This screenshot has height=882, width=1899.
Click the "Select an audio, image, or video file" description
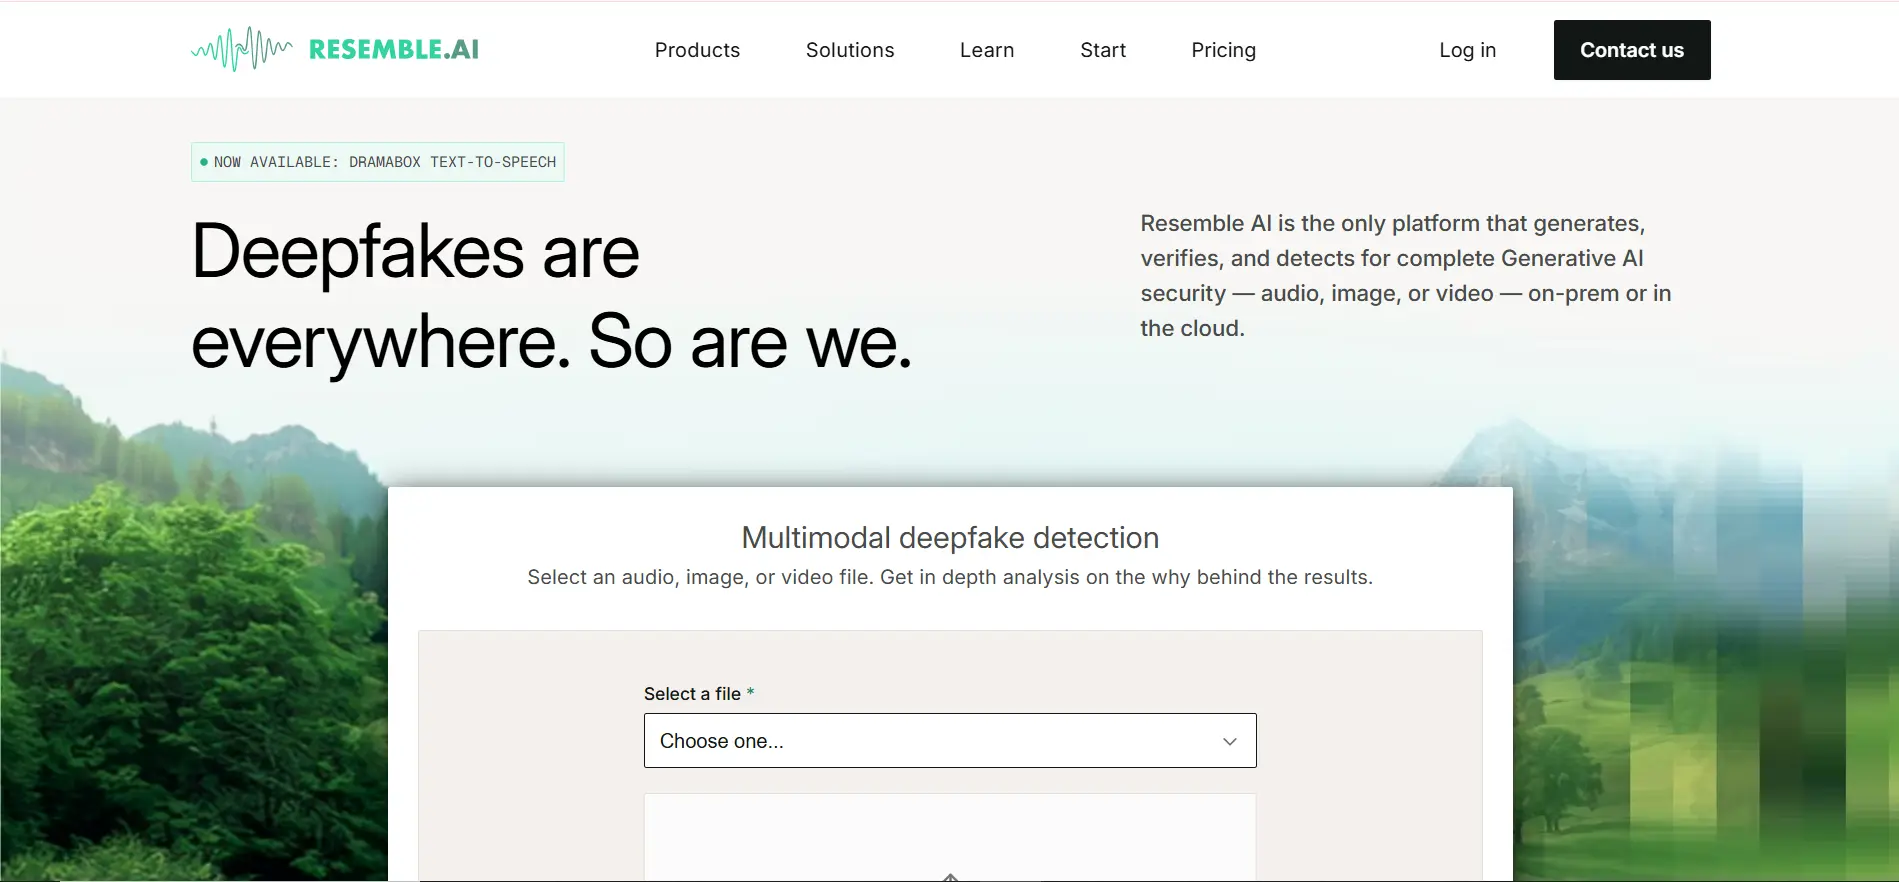point(950,577)
